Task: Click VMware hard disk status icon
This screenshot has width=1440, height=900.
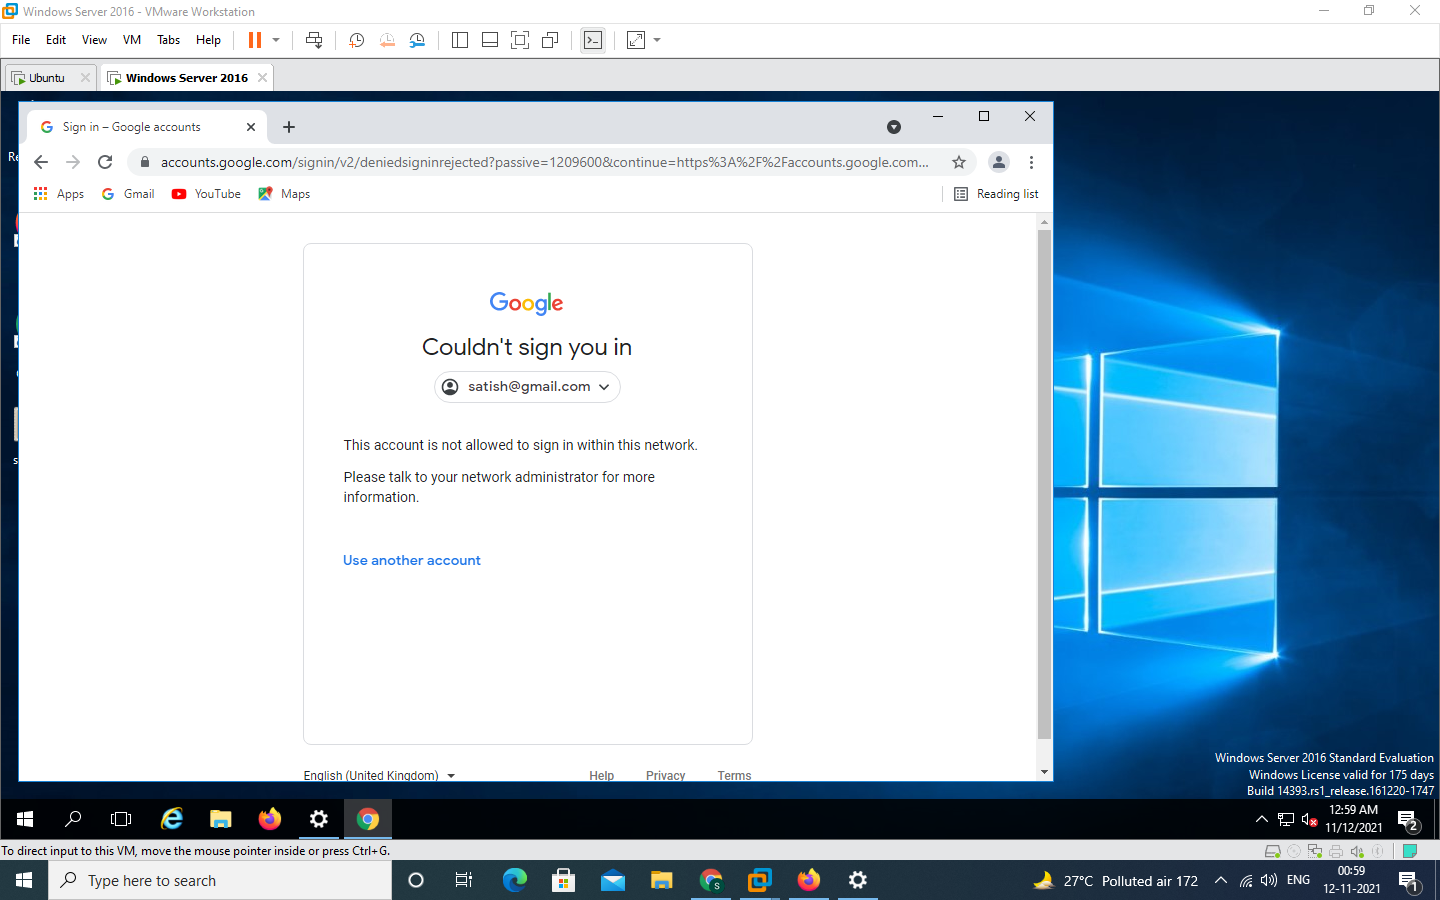Action: coord(1273,851)
